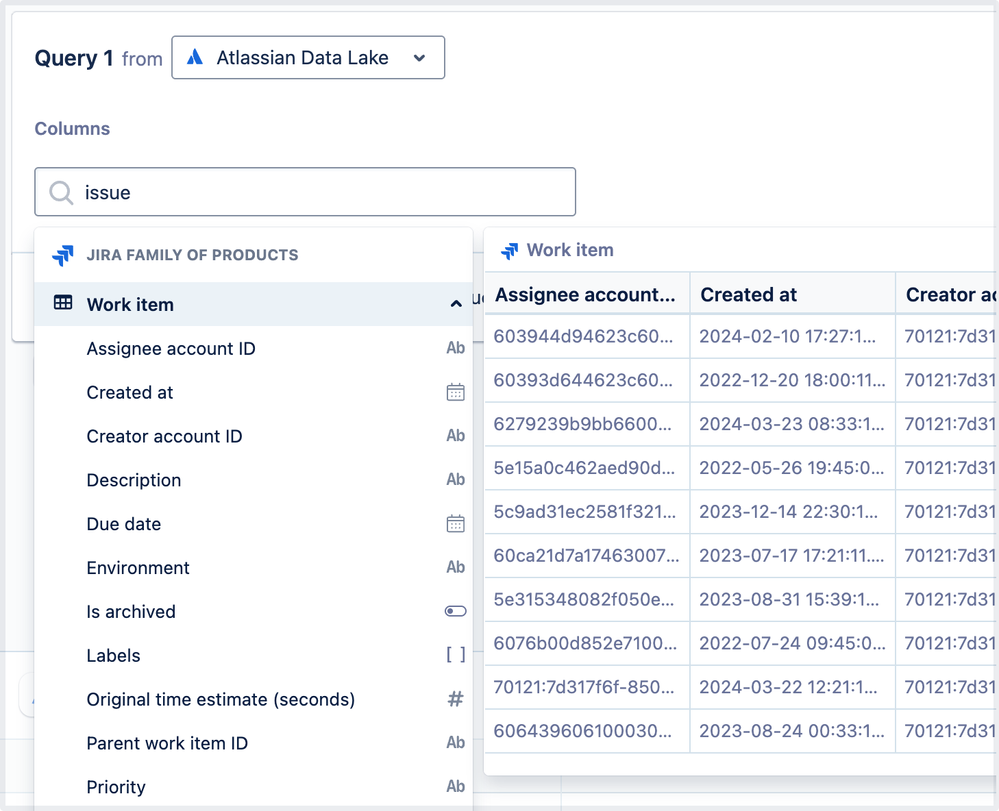
Task: Click preview cell '2023-07-17 17:21:11...'
Action: pos(793,556)
